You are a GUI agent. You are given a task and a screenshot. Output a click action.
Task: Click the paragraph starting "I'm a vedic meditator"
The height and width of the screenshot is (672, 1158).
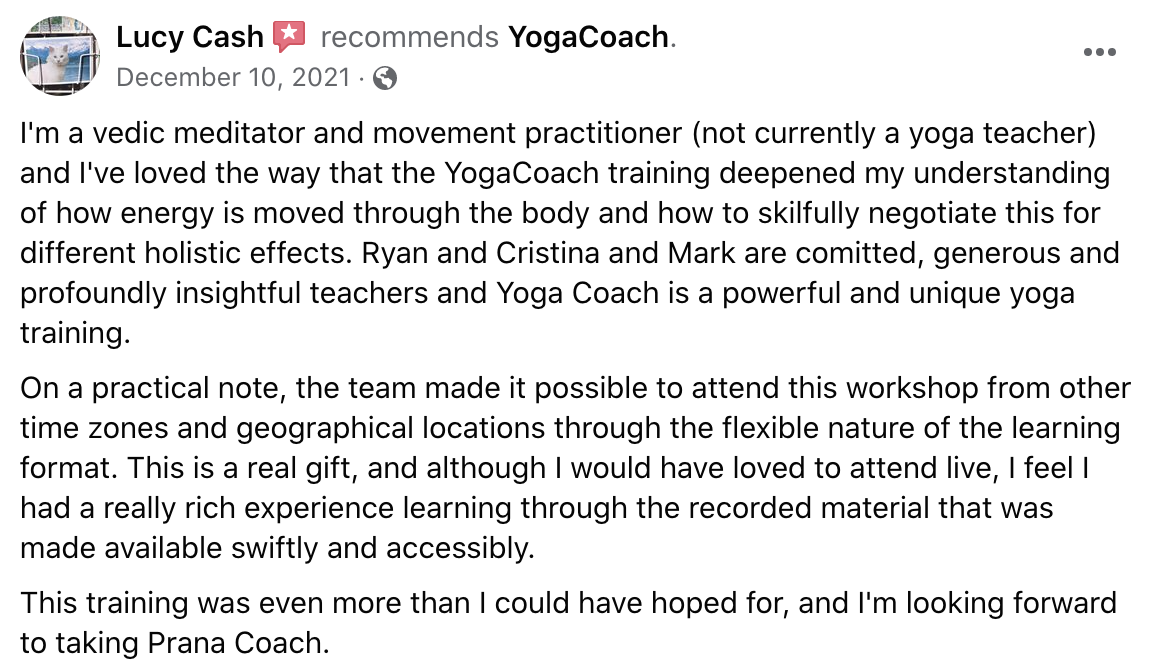pos(569,233)
